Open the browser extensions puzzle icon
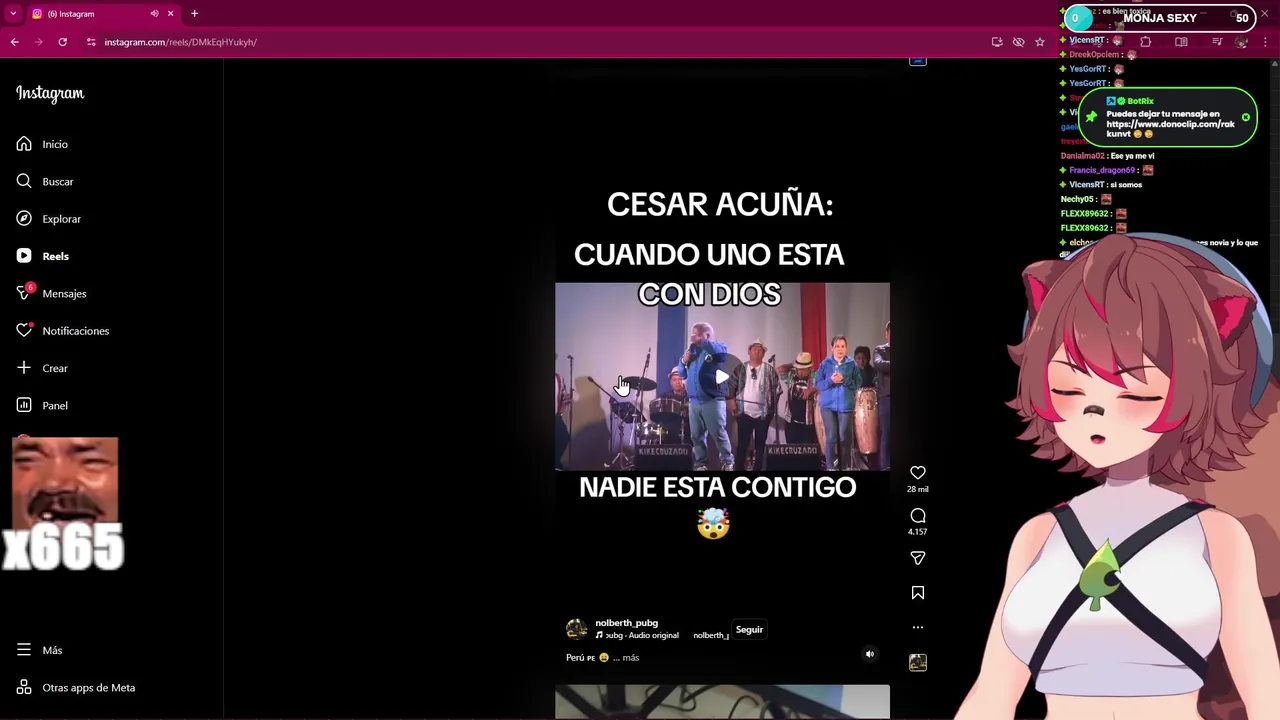1280x720 pixels. tap(1146, 42)
